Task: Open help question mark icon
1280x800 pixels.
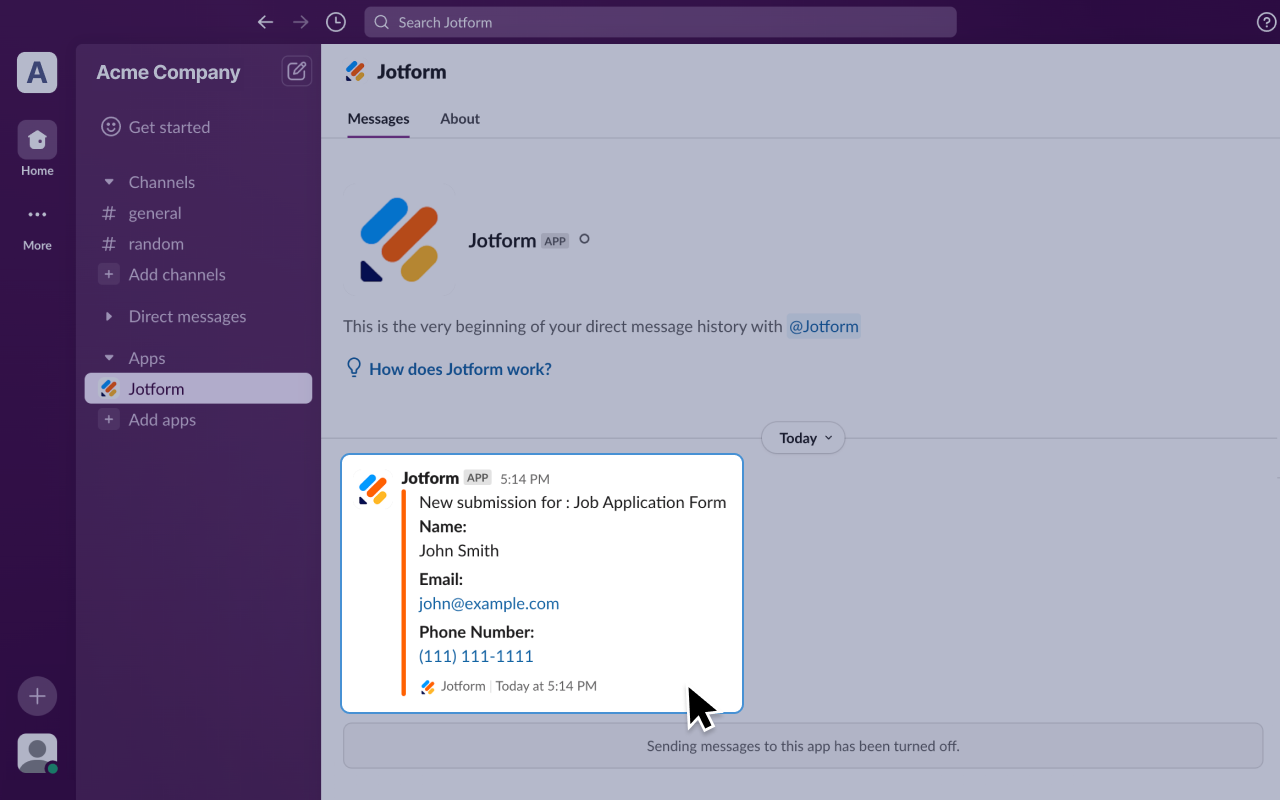Action: pyautogui.click(x=1266, y=22)
